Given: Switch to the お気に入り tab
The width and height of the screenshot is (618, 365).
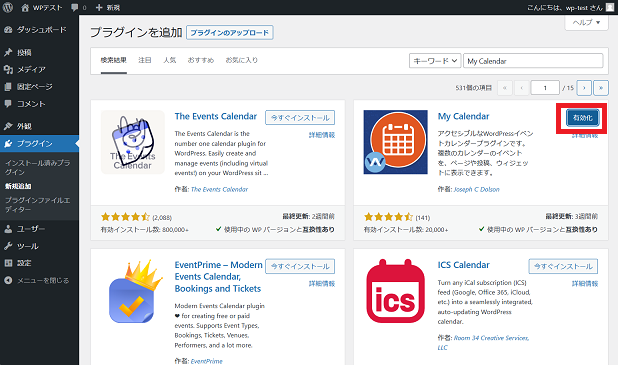Looking at the screenshot, I should pos(241,60).
